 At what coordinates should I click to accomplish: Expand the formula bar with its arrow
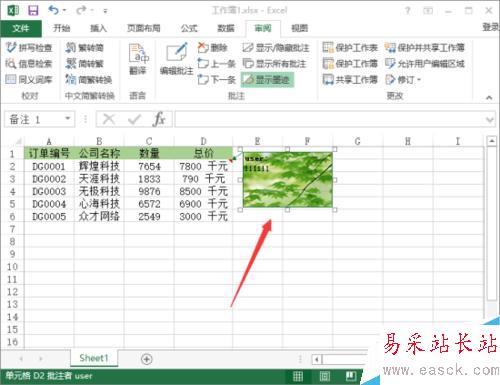click(490, 119)
